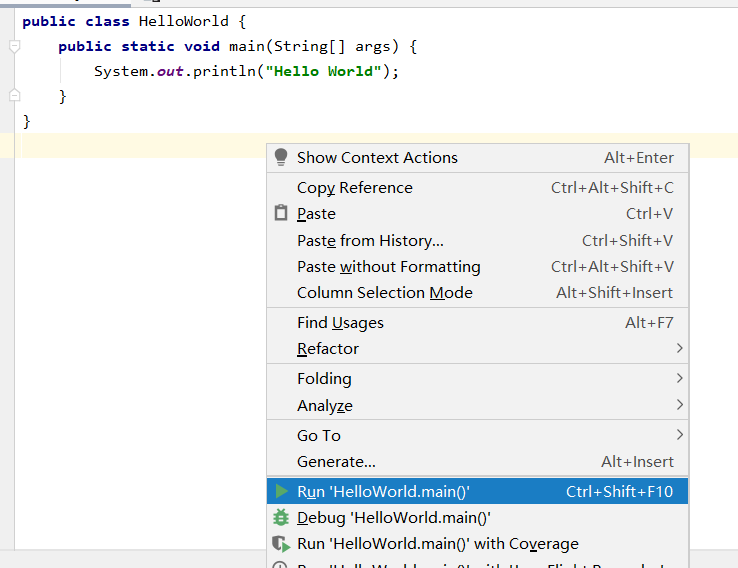Image resolution: width=738 pixels, height=568 pixels.
Task: Click the green Debug bug icon
Action: (281, 518)
